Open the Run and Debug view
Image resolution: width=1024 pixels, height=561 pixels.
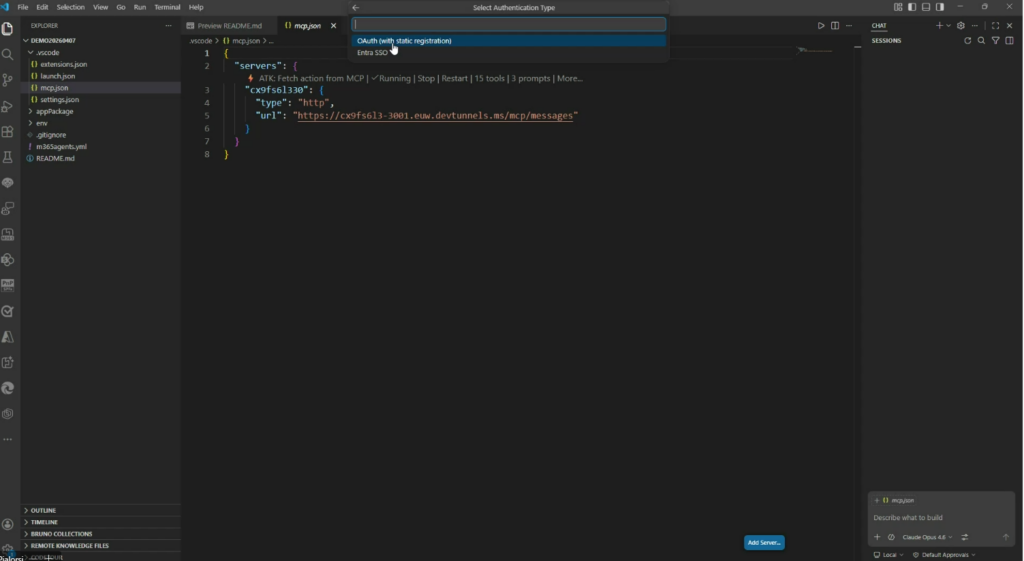tap(8, 106)
